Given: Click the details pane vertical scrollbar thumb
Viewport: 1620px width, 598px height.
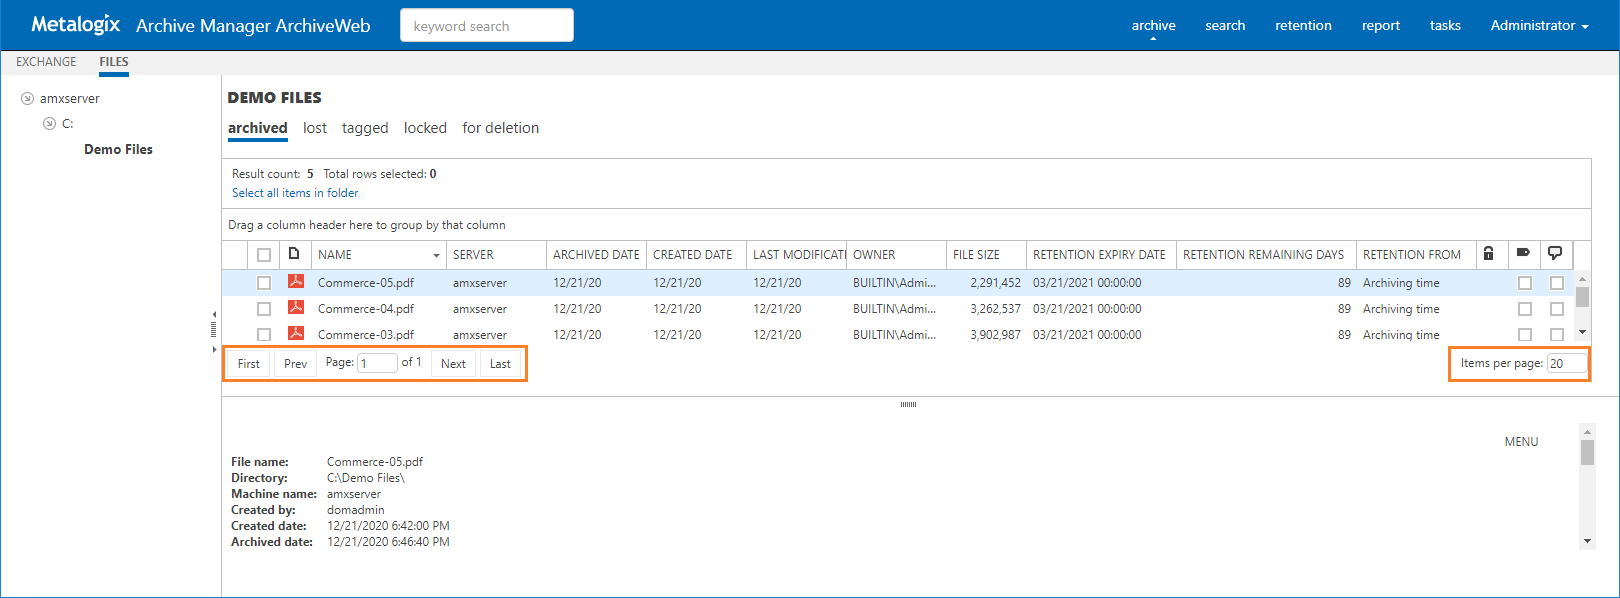Looking at the screenshot, I should [x=1587, y=453].
